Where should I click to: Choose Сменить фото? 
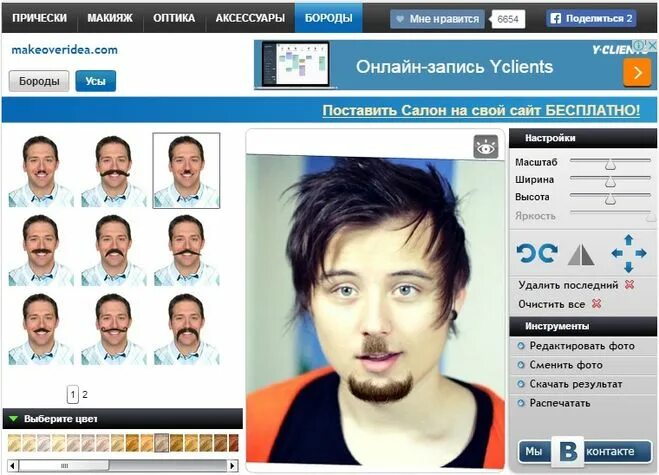(x=566, y=365)
